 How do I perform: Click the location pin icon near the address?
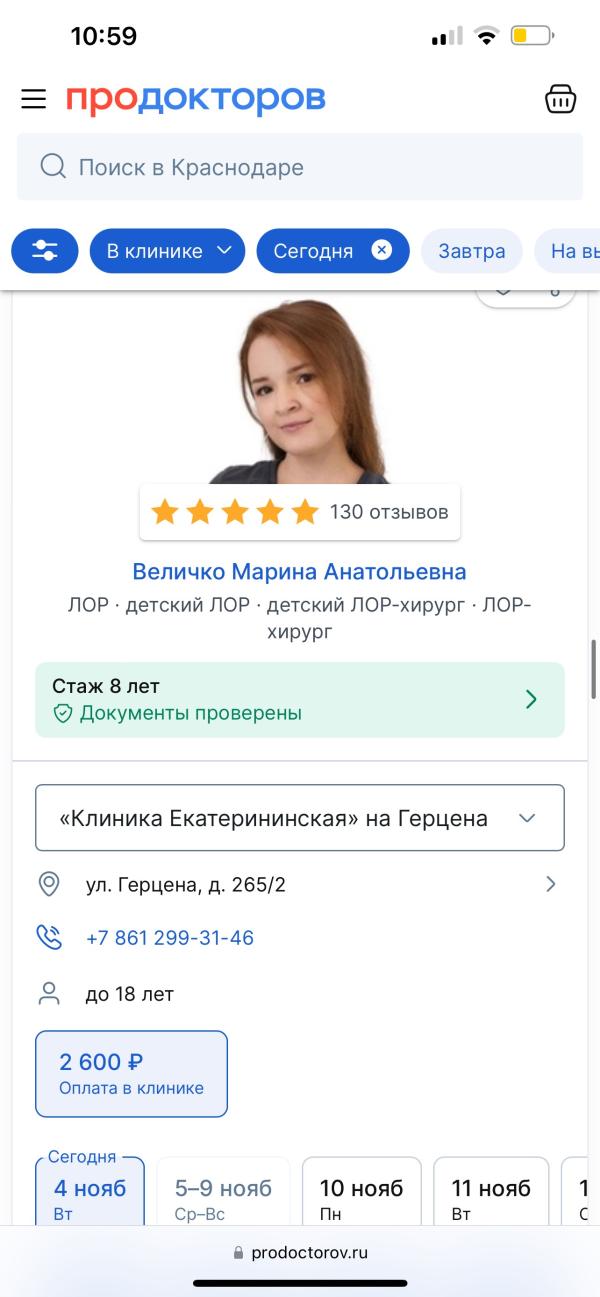(50, 884)
